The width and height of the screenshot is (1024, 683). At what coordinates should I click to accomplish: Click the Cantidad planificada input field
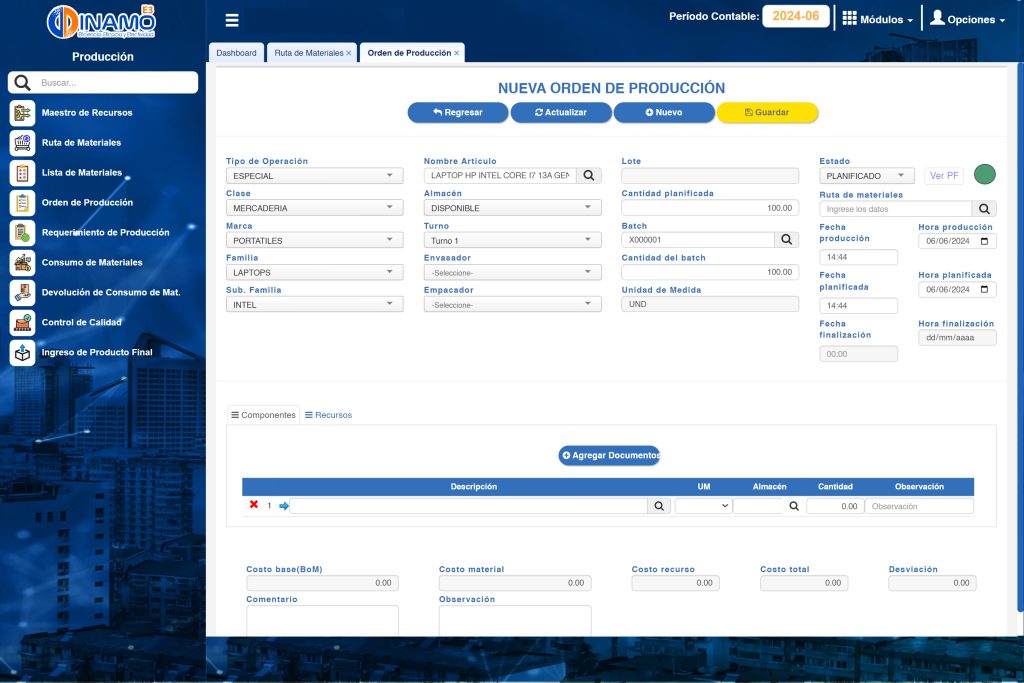coord(709,208)
